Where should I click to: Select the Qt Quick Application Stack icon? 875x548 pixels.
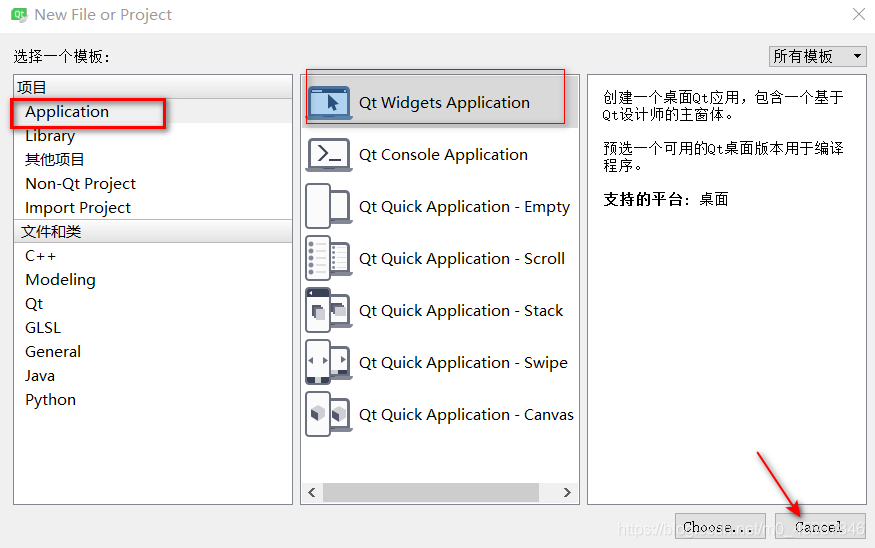click(329, 310)
